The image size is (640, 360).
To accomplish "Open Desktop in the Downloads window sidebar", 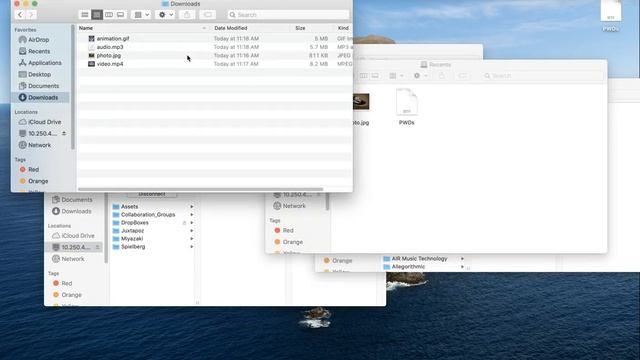I will [x=40, y=74].
